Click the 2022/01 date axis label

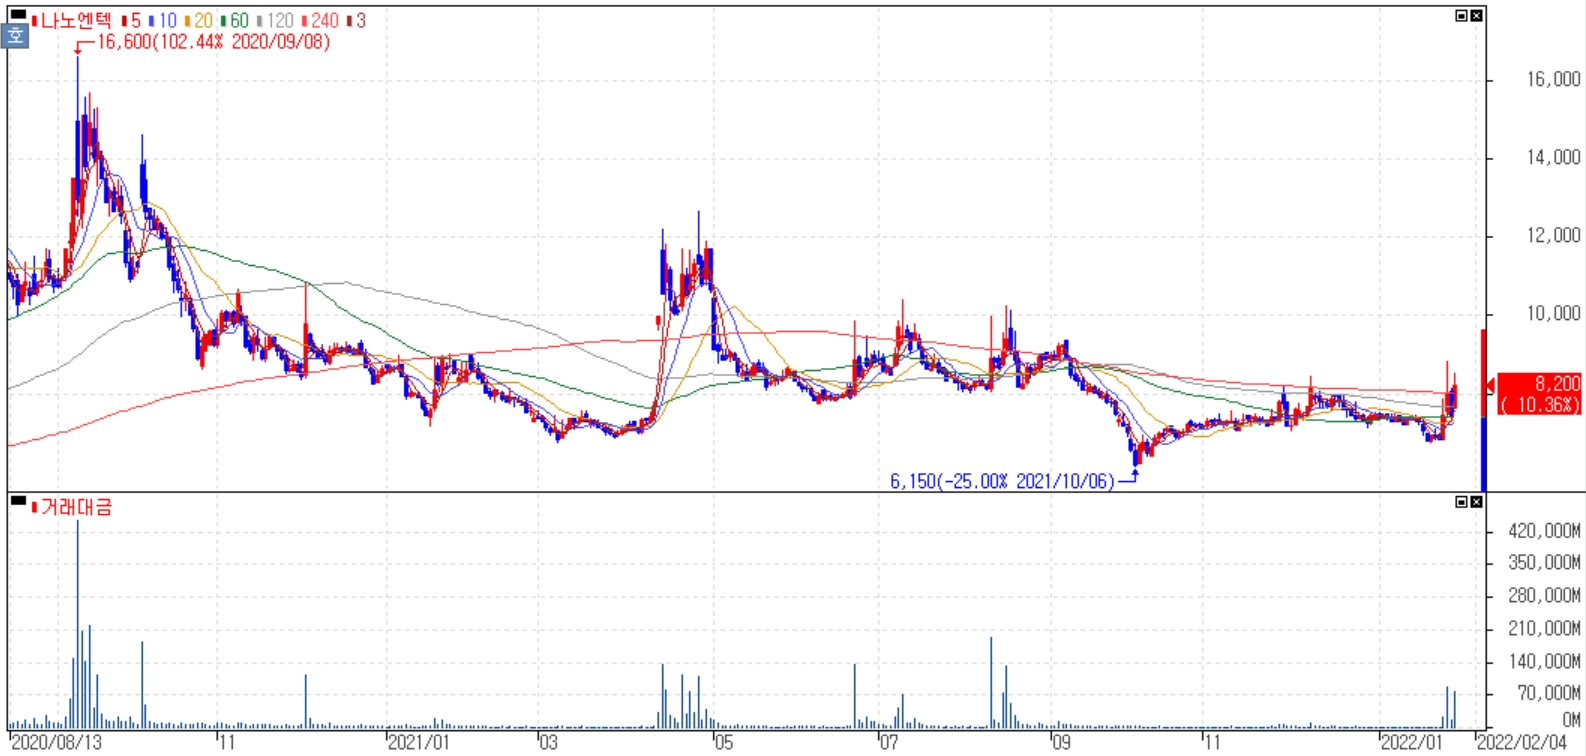tap(1412, 742)
